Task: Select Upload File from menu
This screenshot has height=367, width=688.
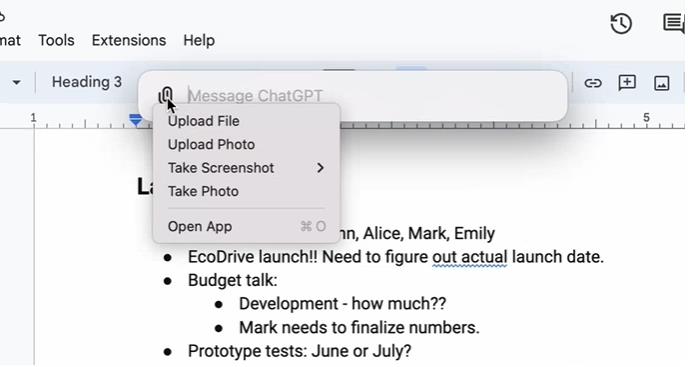Action: (x=204, y=121)
